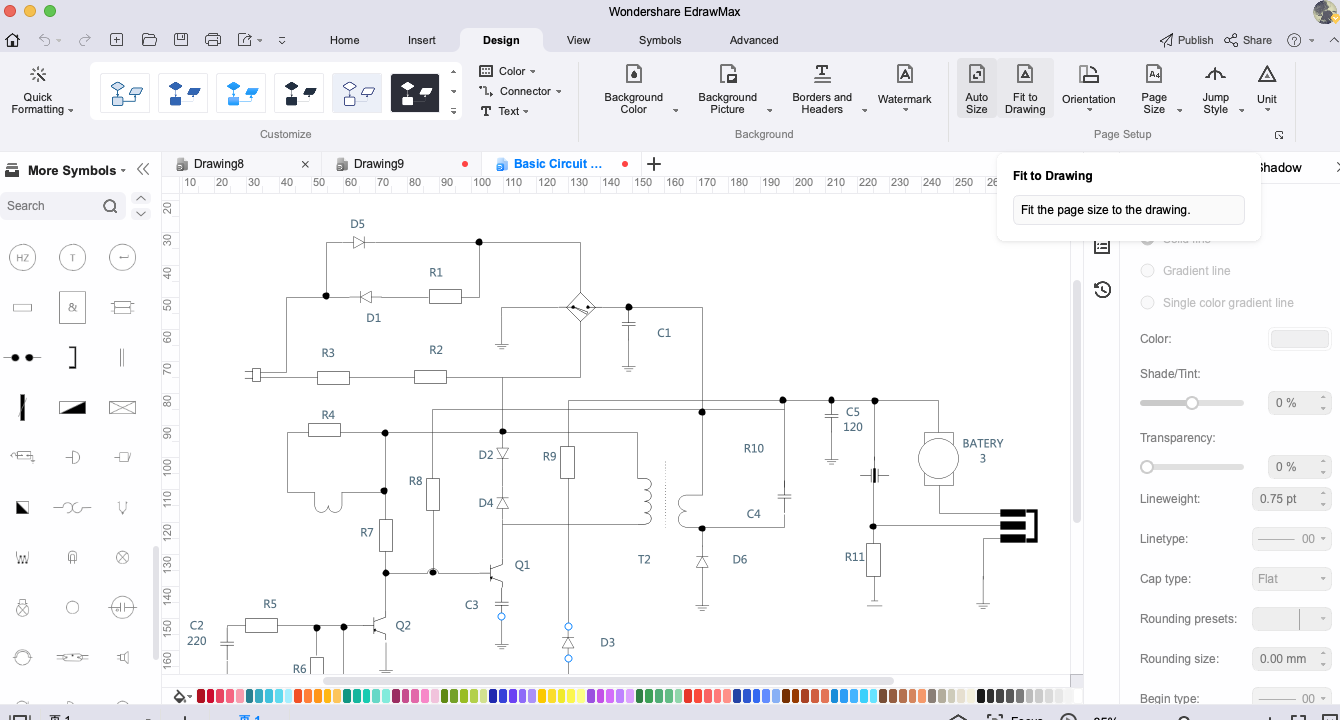
Task: Open Background Picture
Action: click(x=728, y=90)
